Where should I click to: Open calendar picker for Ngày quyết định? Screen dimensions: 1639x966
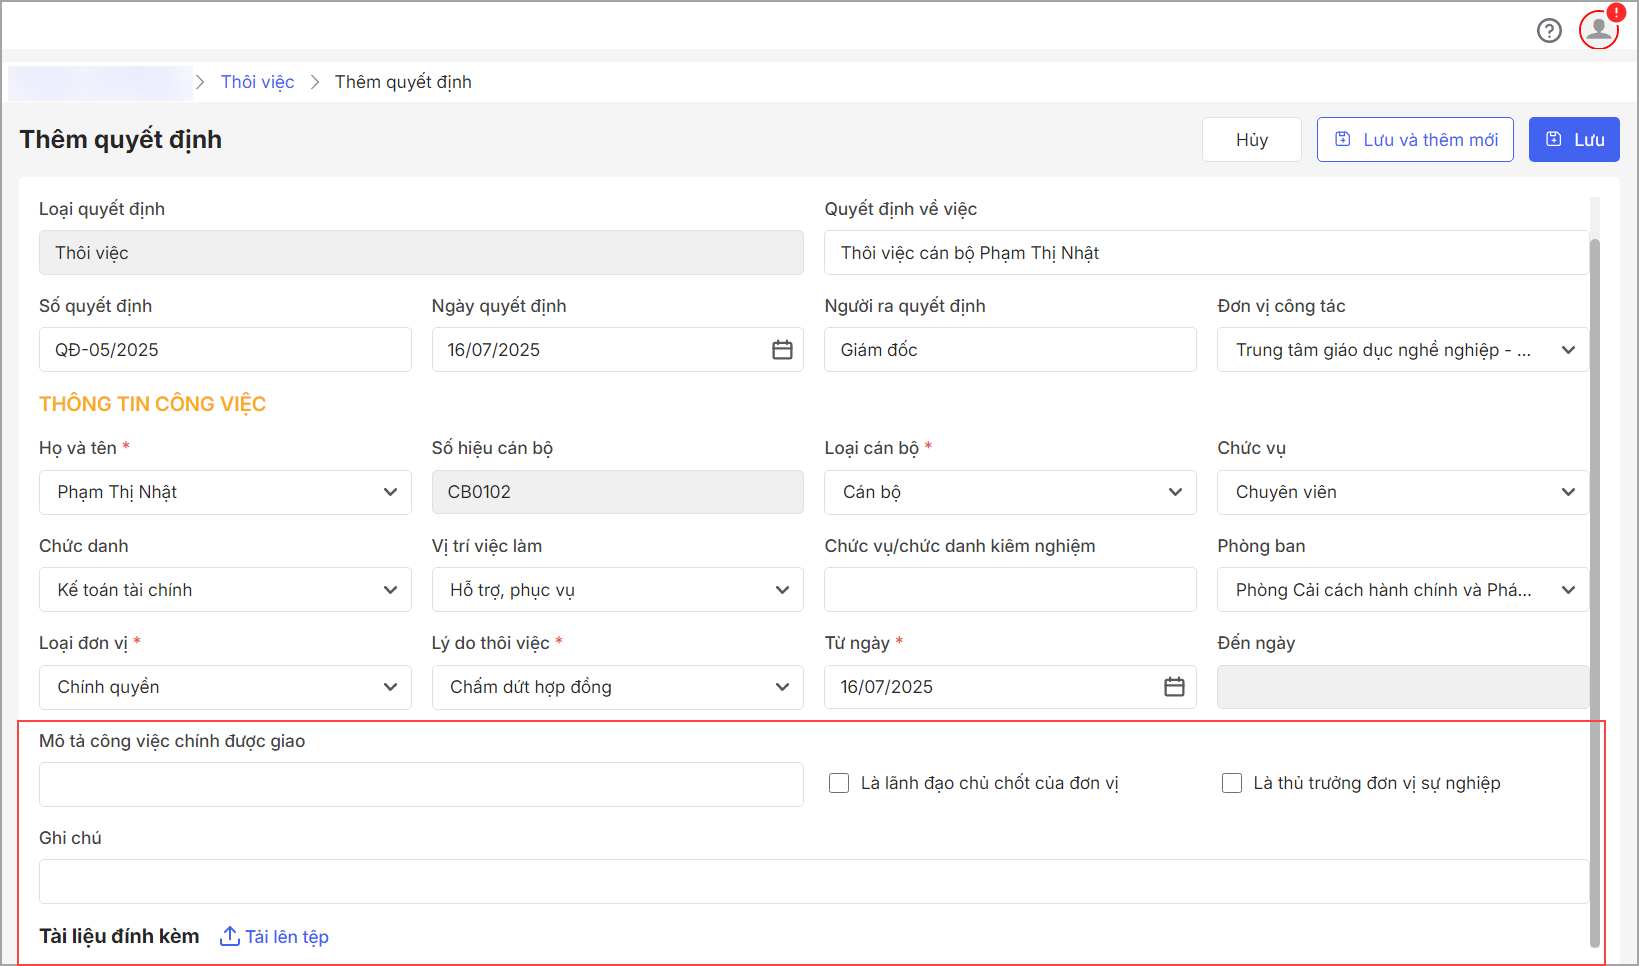[782, 350]
